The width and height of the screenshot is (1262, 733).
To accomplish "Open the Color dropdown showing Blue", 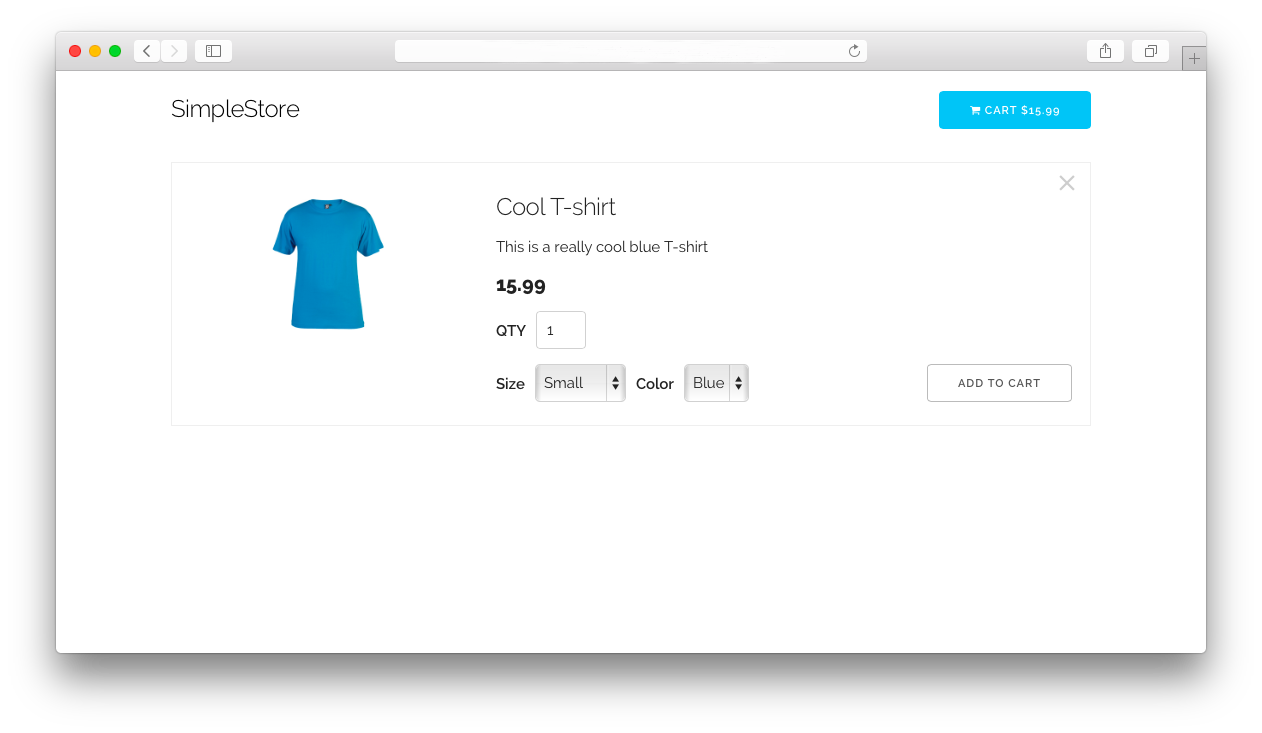I will (716, 383).
